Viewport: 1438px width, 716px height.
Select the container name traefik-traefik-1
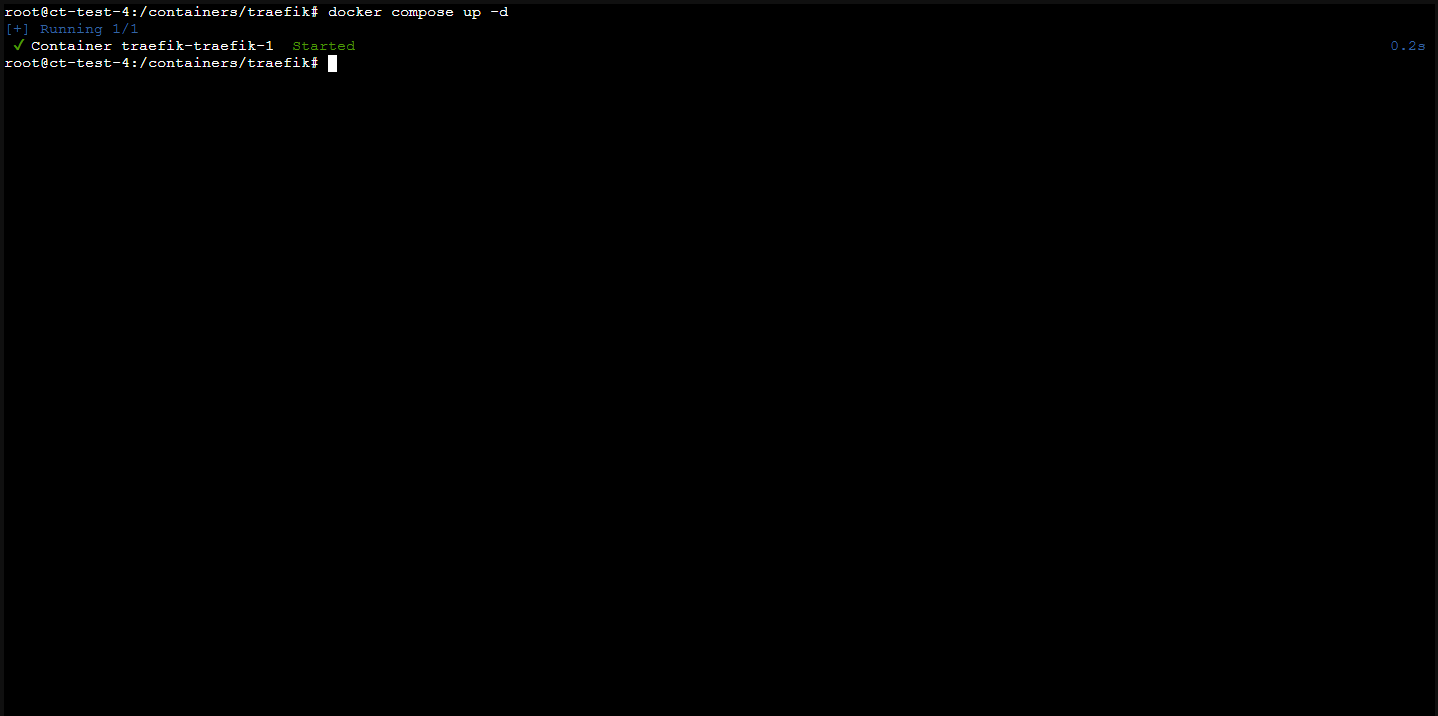click(197, 46)
